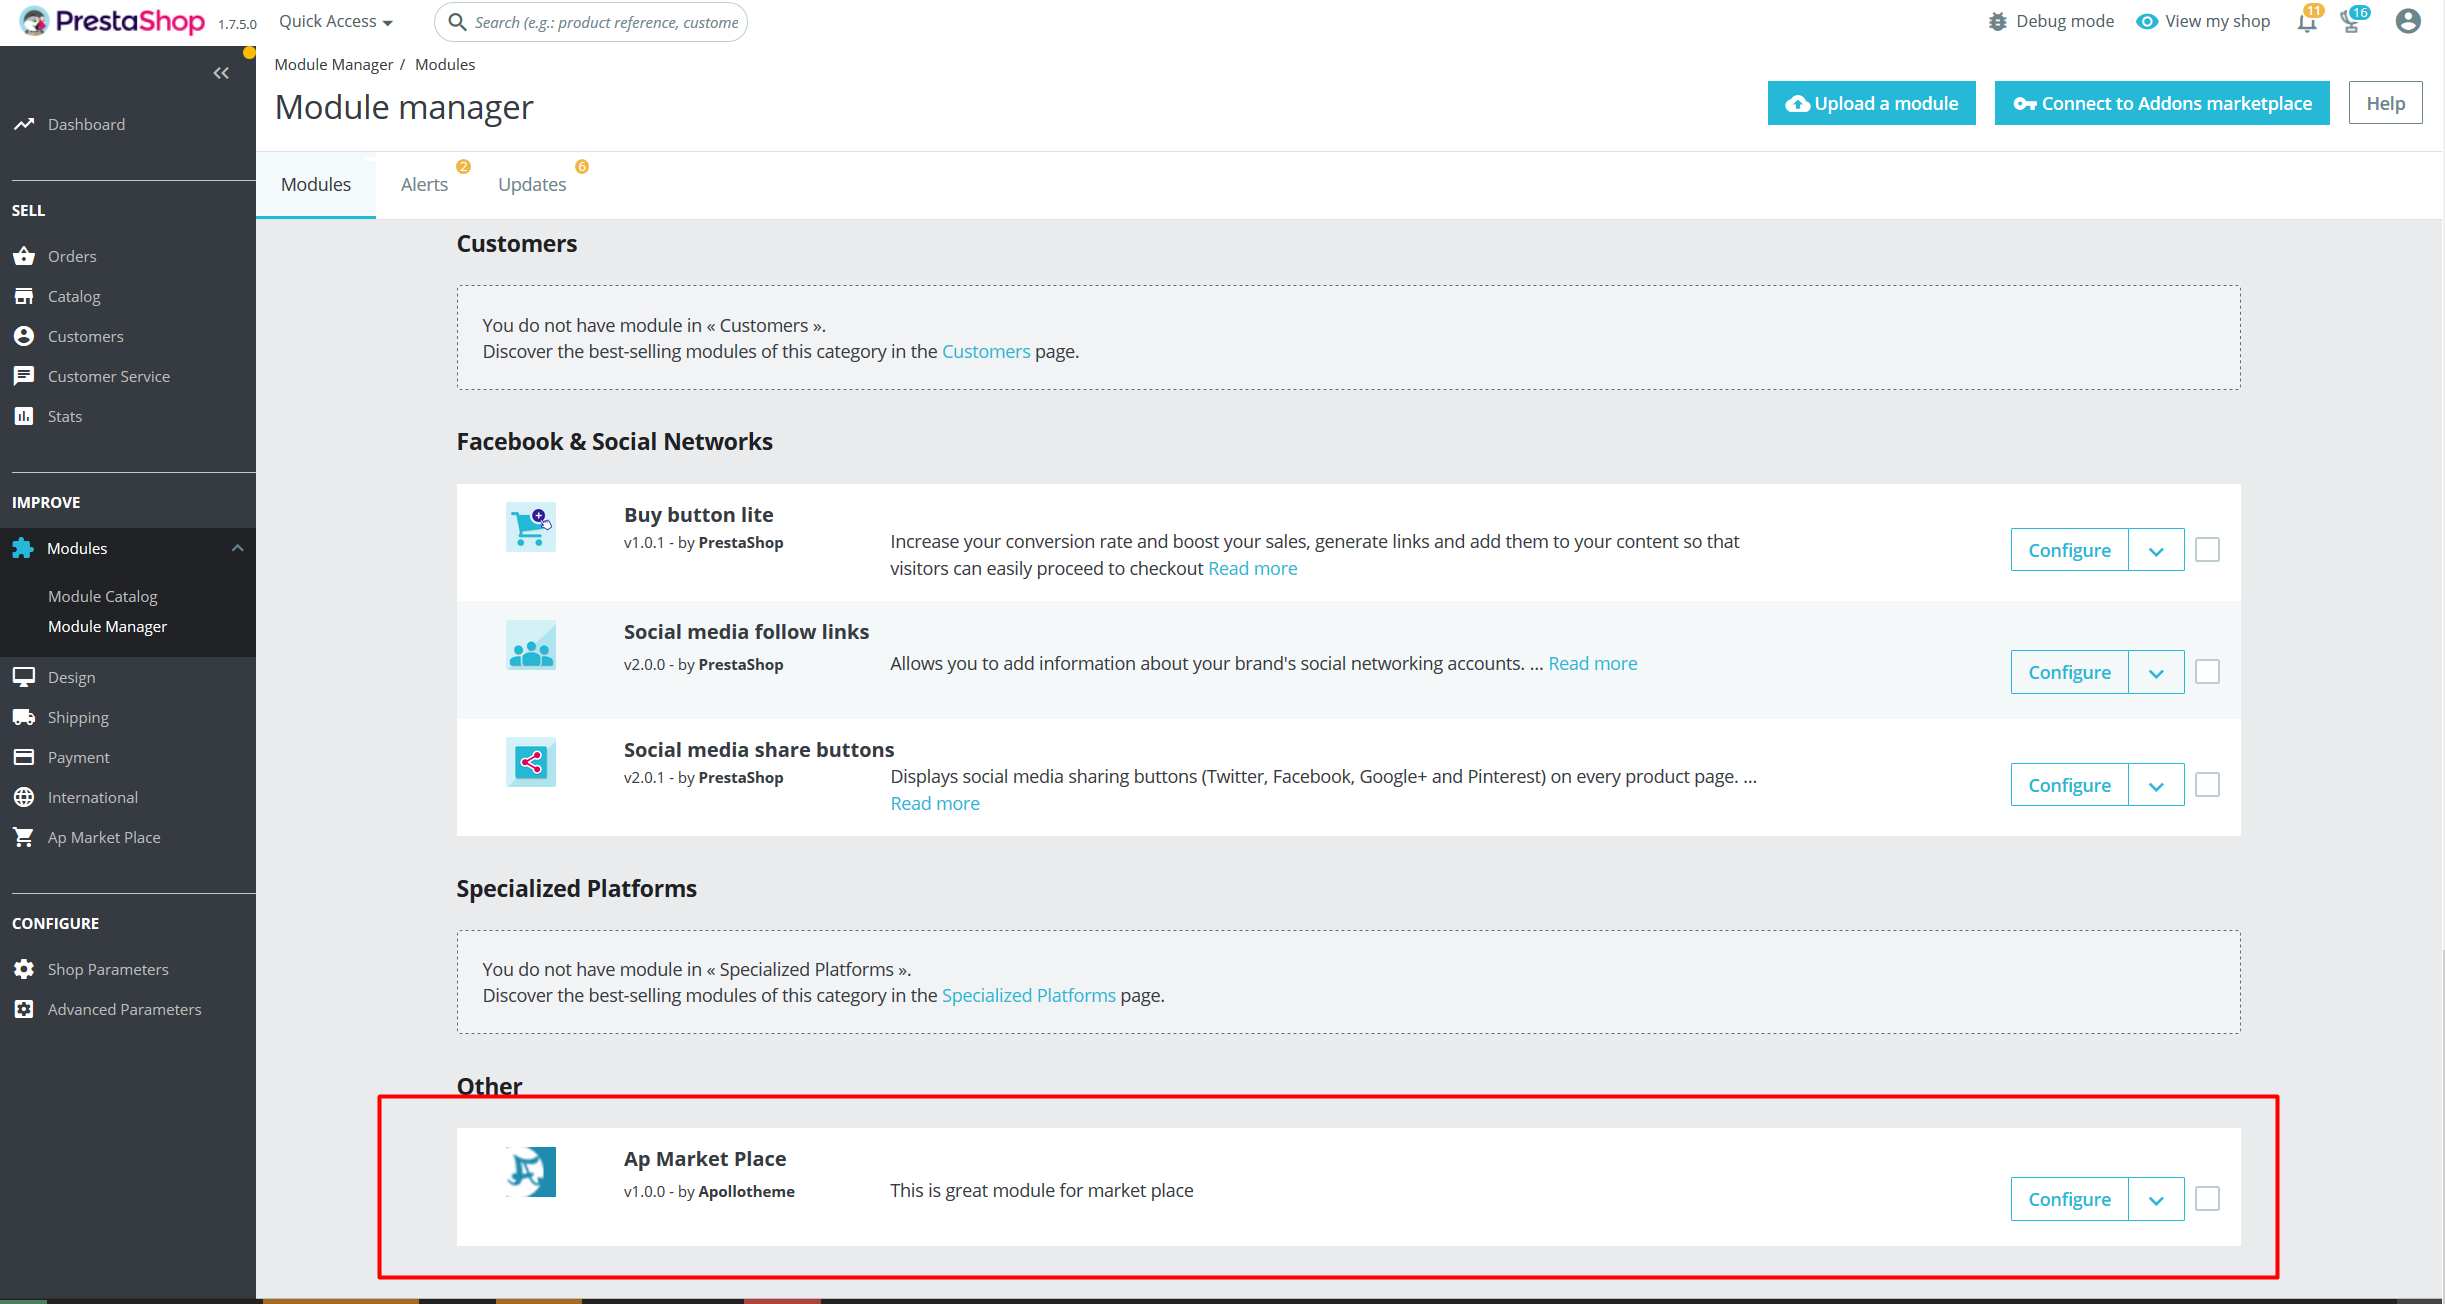Image resolution: width=2445 pixels, height=1304 pixels.
Task: Read more about Buy button lite
Action: coord(1252,568)
